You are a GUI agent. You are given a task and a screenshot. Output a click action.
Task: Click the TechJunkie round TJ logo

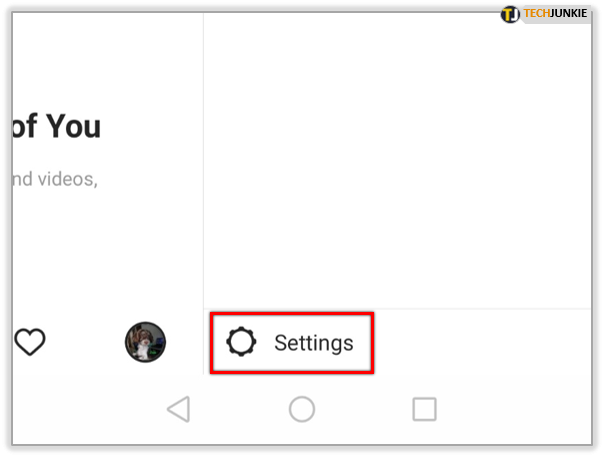click(x=510, y=15)
